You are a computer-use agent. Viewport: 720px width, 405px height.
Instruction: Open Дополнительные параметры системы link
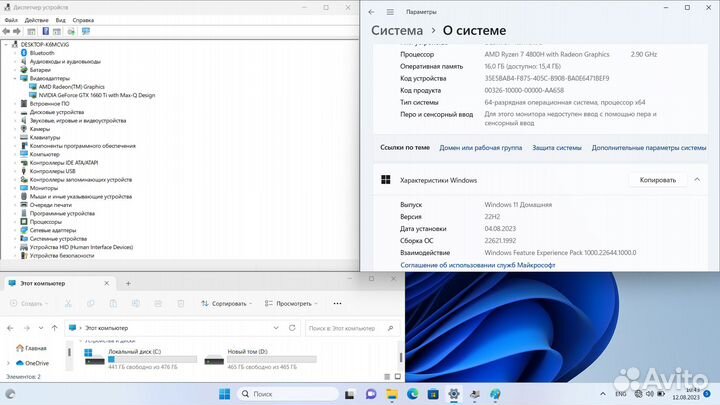(x=649, y=147)
